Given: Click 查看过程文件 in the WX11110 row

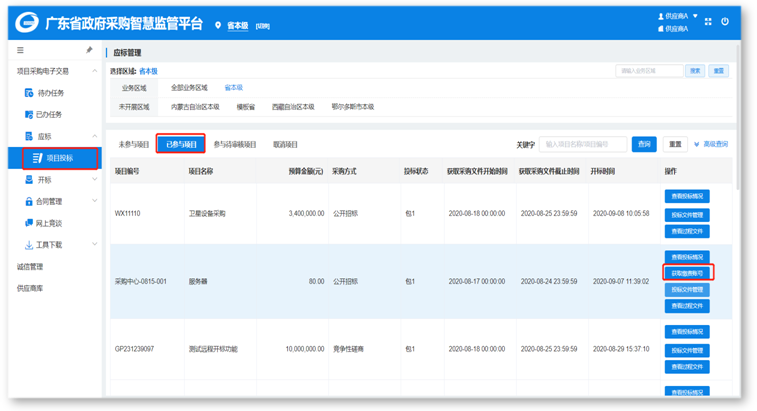Looking at the screenshot, I should pos(687,231).
